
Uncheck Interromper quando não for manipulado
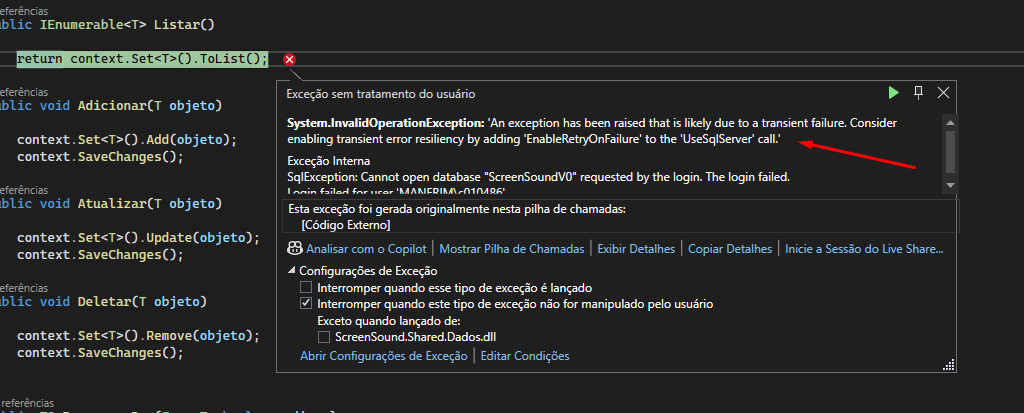[306, 304]
